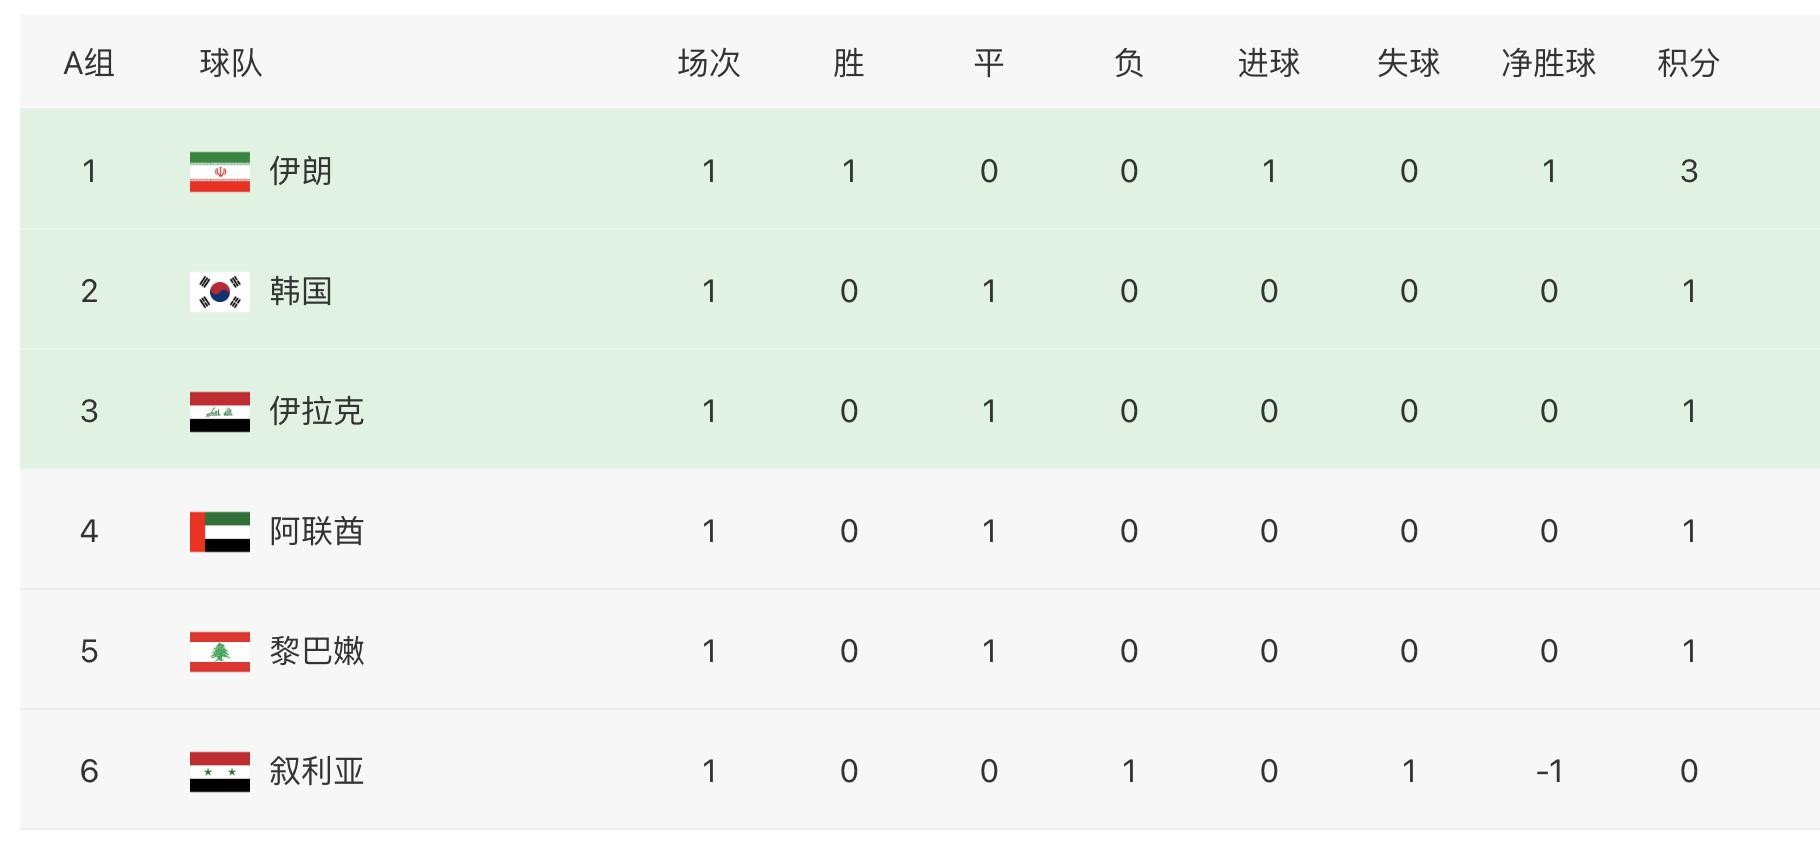Screen dimensions: 1820x848
Task: Click Iran's points value 3
Action: click(x=1688, y=171)
